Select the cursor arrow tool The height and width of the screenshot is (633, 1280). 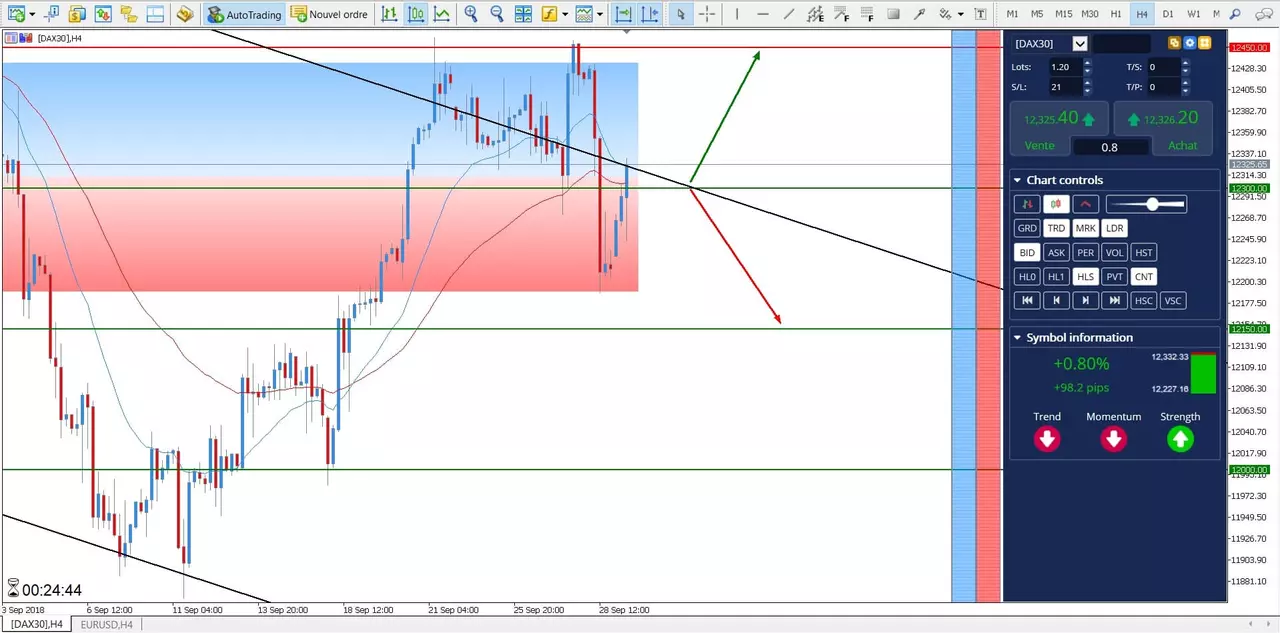click(680, 14)
